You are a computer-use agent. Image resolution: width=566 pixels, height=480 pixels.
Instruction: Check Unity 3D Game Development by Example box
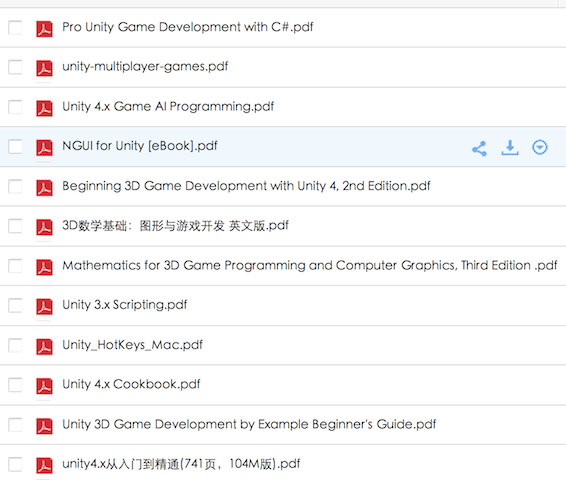coord(15,424)
